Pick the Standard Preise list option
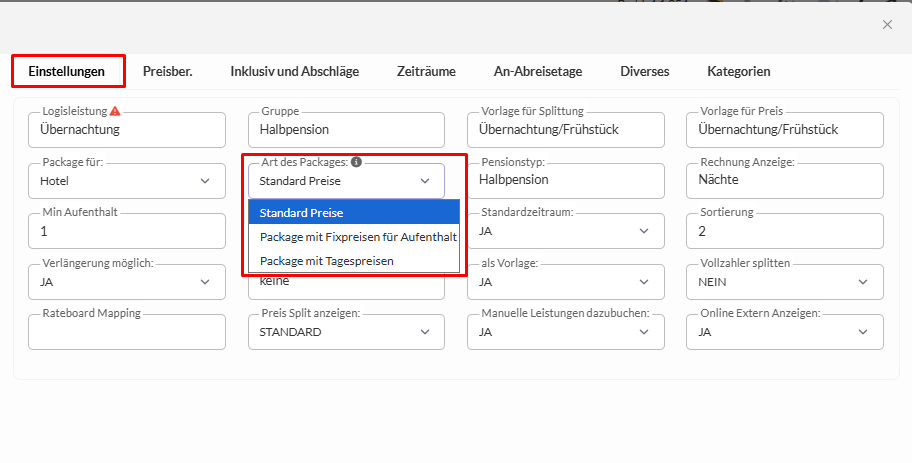Viewport: 912px width, 463px height. 301,213
